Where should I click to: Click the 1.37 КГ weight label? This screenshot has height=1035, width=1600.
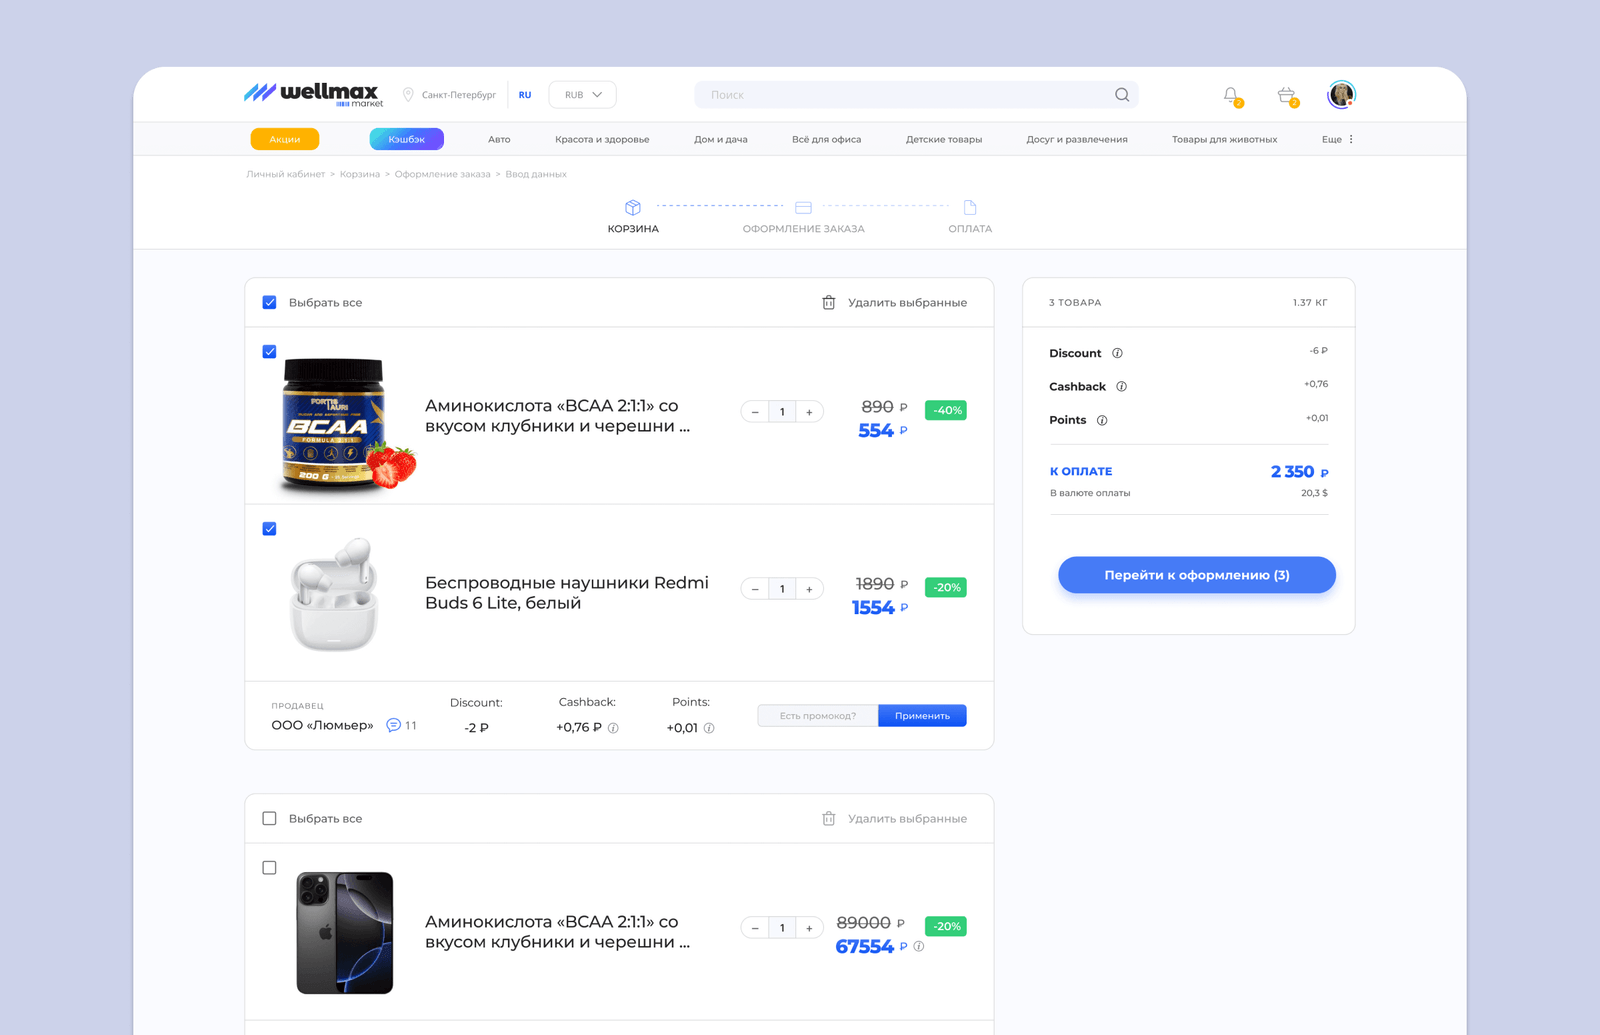pos(1310,302)
